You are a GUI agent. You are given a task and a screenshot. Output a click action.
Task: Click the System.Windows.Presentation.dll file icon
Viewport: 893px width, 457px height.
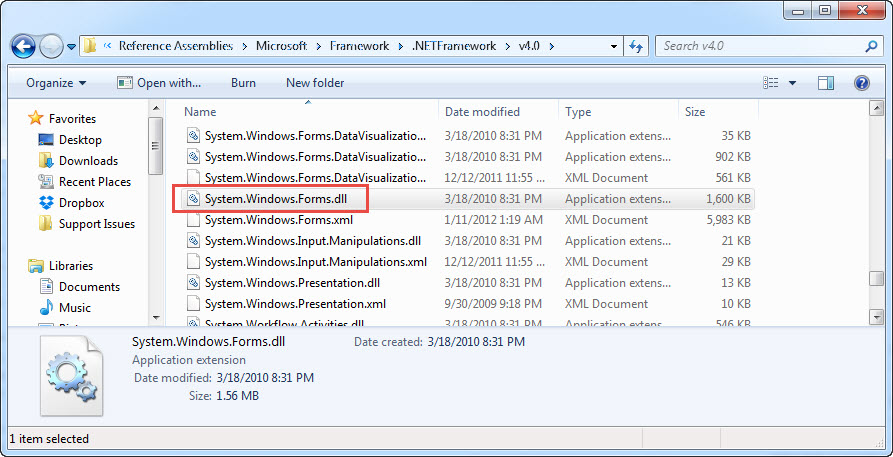coord(194,283)
